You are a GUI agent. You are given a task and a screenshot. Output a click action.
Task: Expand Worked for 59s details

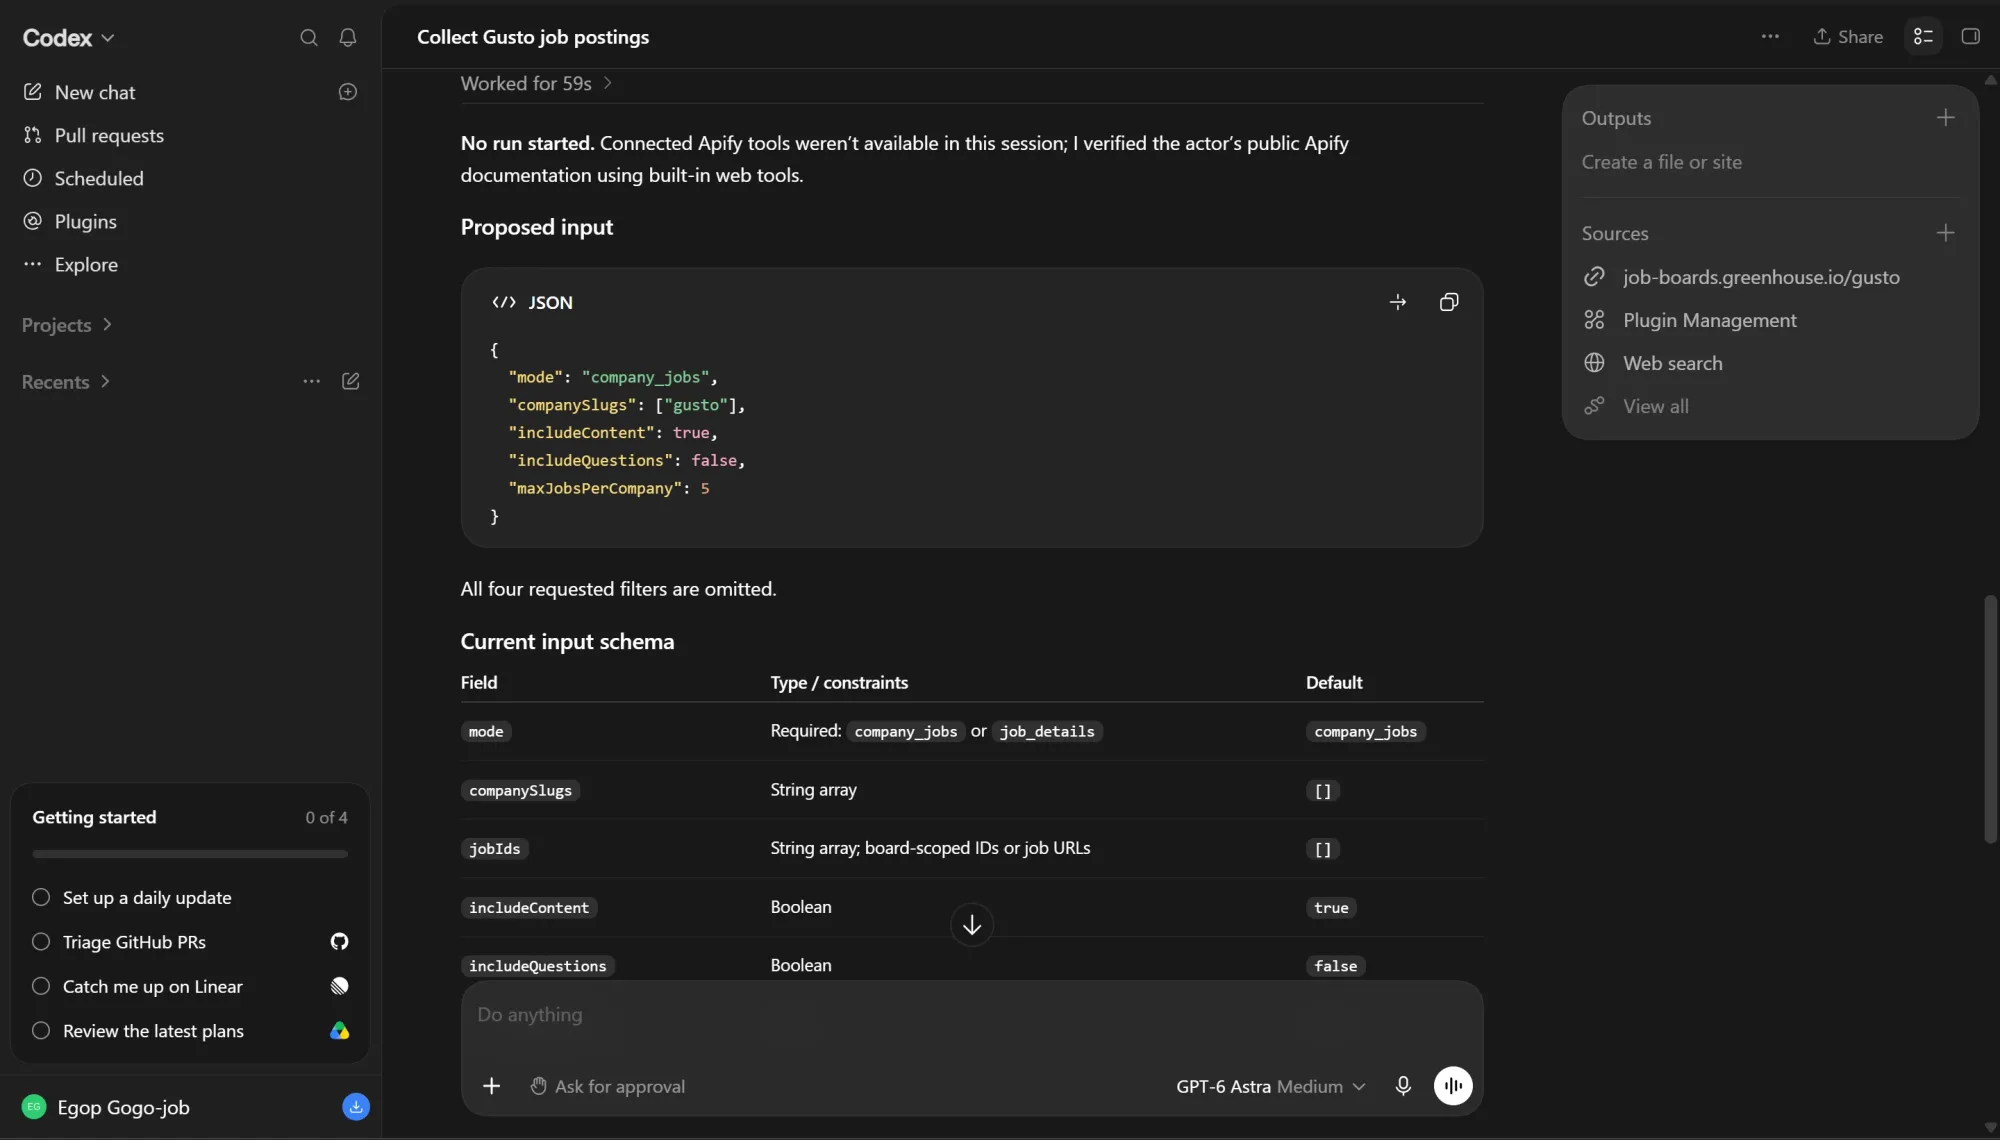coord(536,84)
